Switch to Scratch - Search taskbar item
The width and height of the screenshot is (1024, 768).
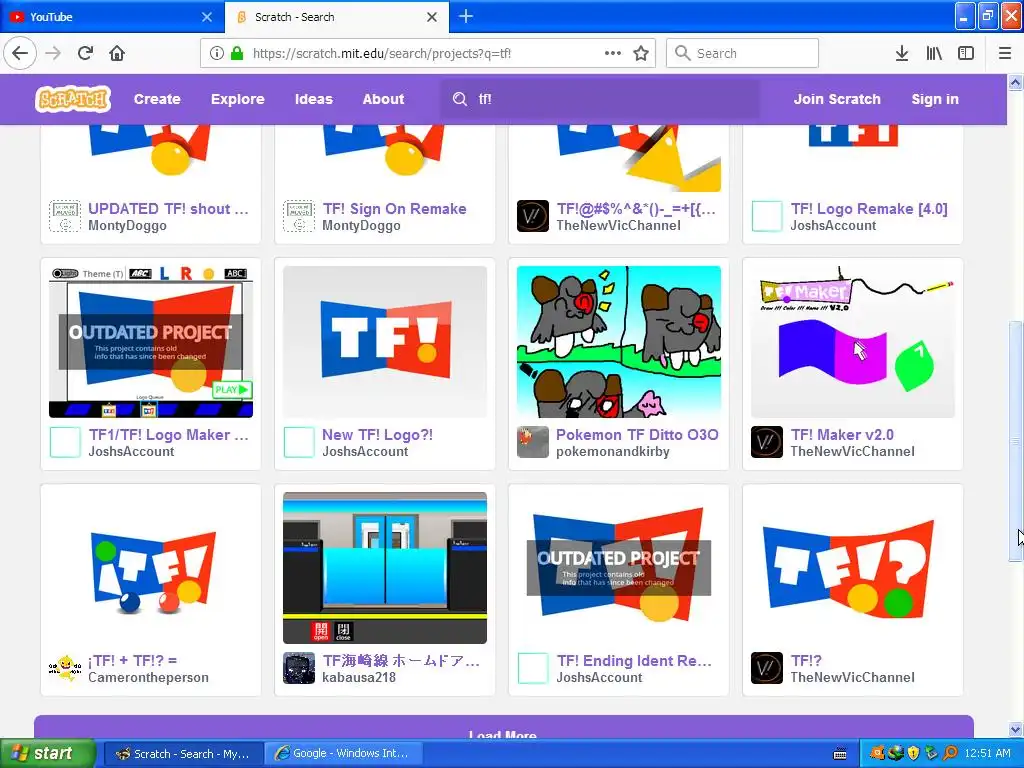184,754
